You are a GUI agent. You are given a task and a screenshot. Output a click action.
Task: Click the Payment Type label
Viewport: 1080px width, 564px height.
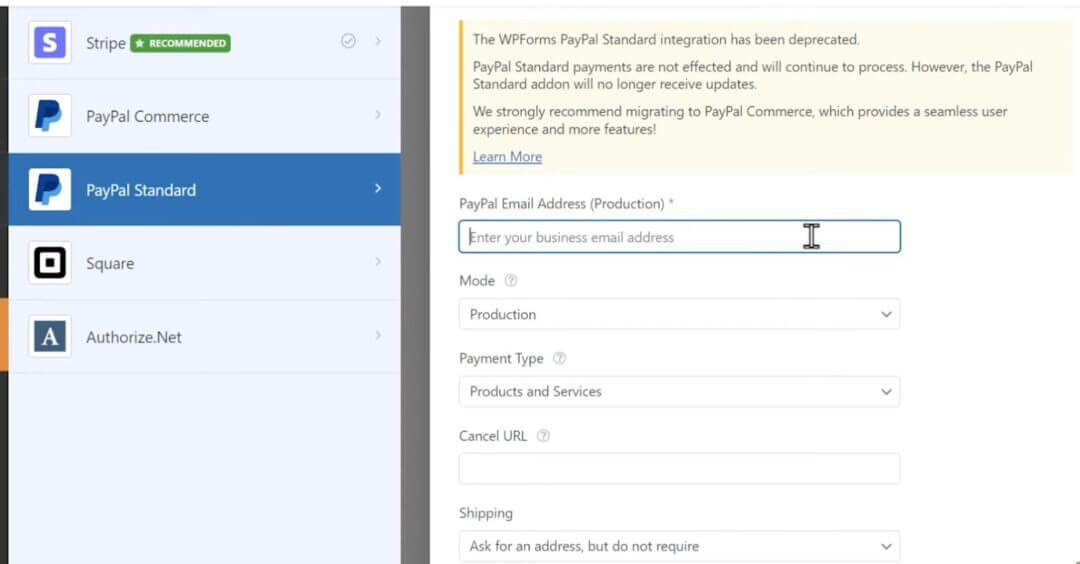(501, 358)
